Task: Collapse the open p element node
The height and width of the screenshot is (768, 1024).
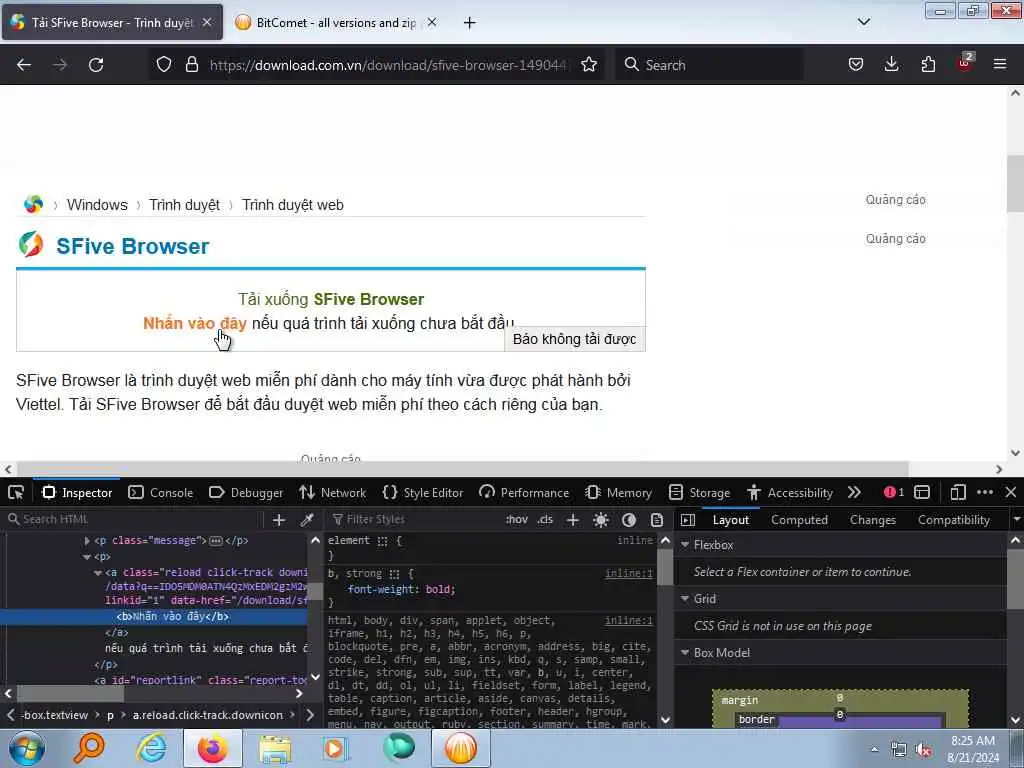Action: tap(87, 557)
